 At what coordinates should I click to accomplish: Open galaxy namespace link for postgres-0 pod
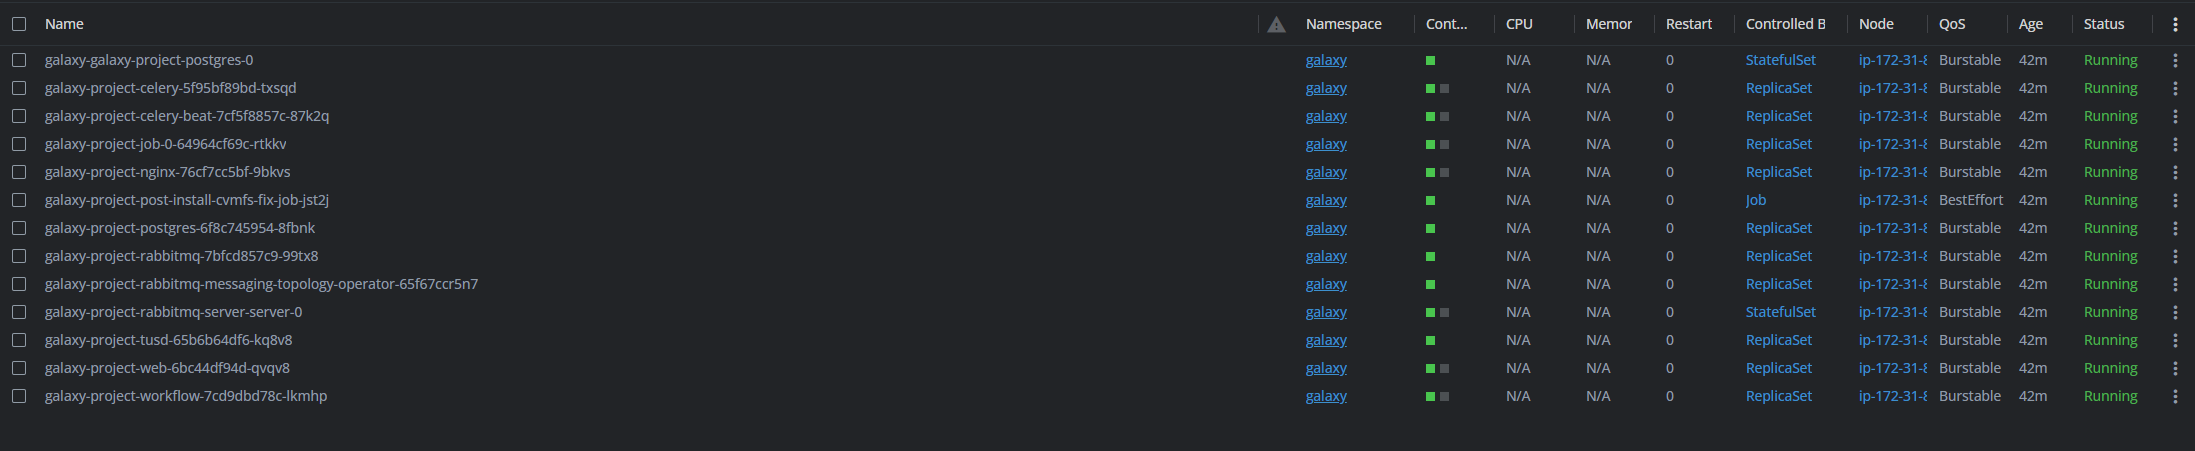point(1326,60)
